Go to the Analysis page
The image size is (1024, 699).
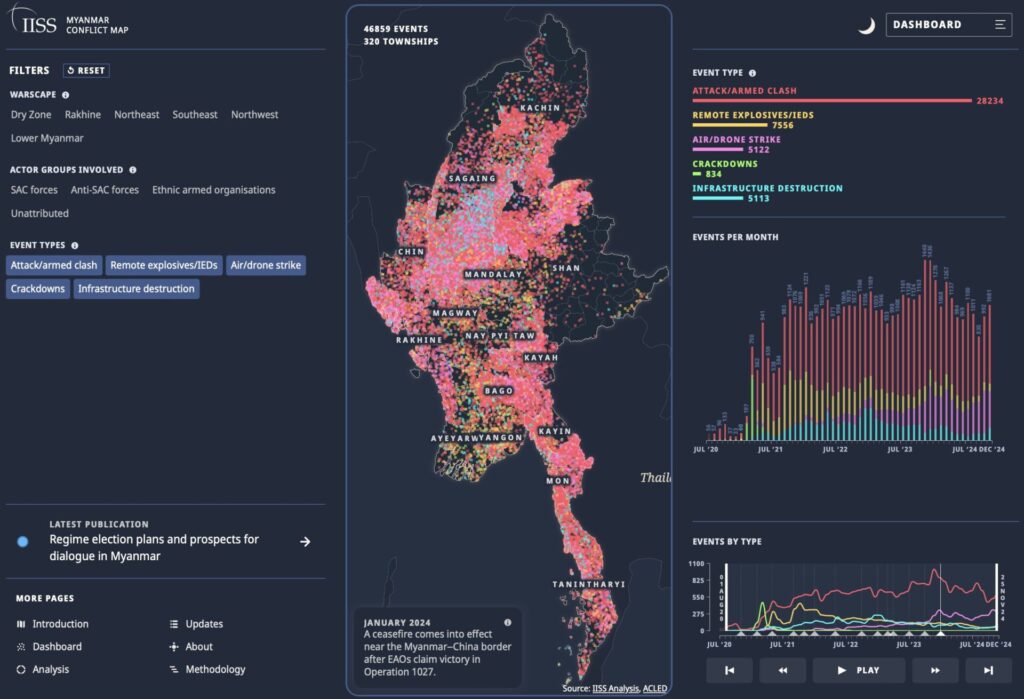[50, 669]
